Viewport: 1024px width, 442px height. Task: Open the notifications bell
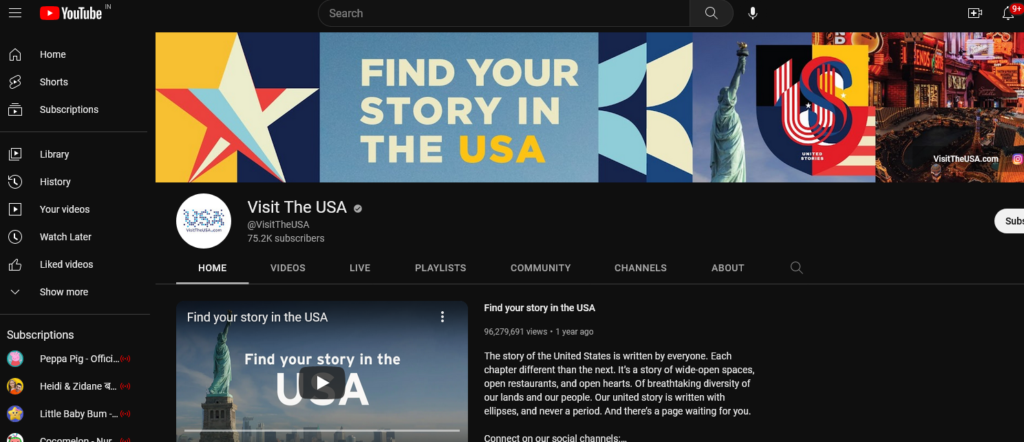click(x=1008, y=13)
